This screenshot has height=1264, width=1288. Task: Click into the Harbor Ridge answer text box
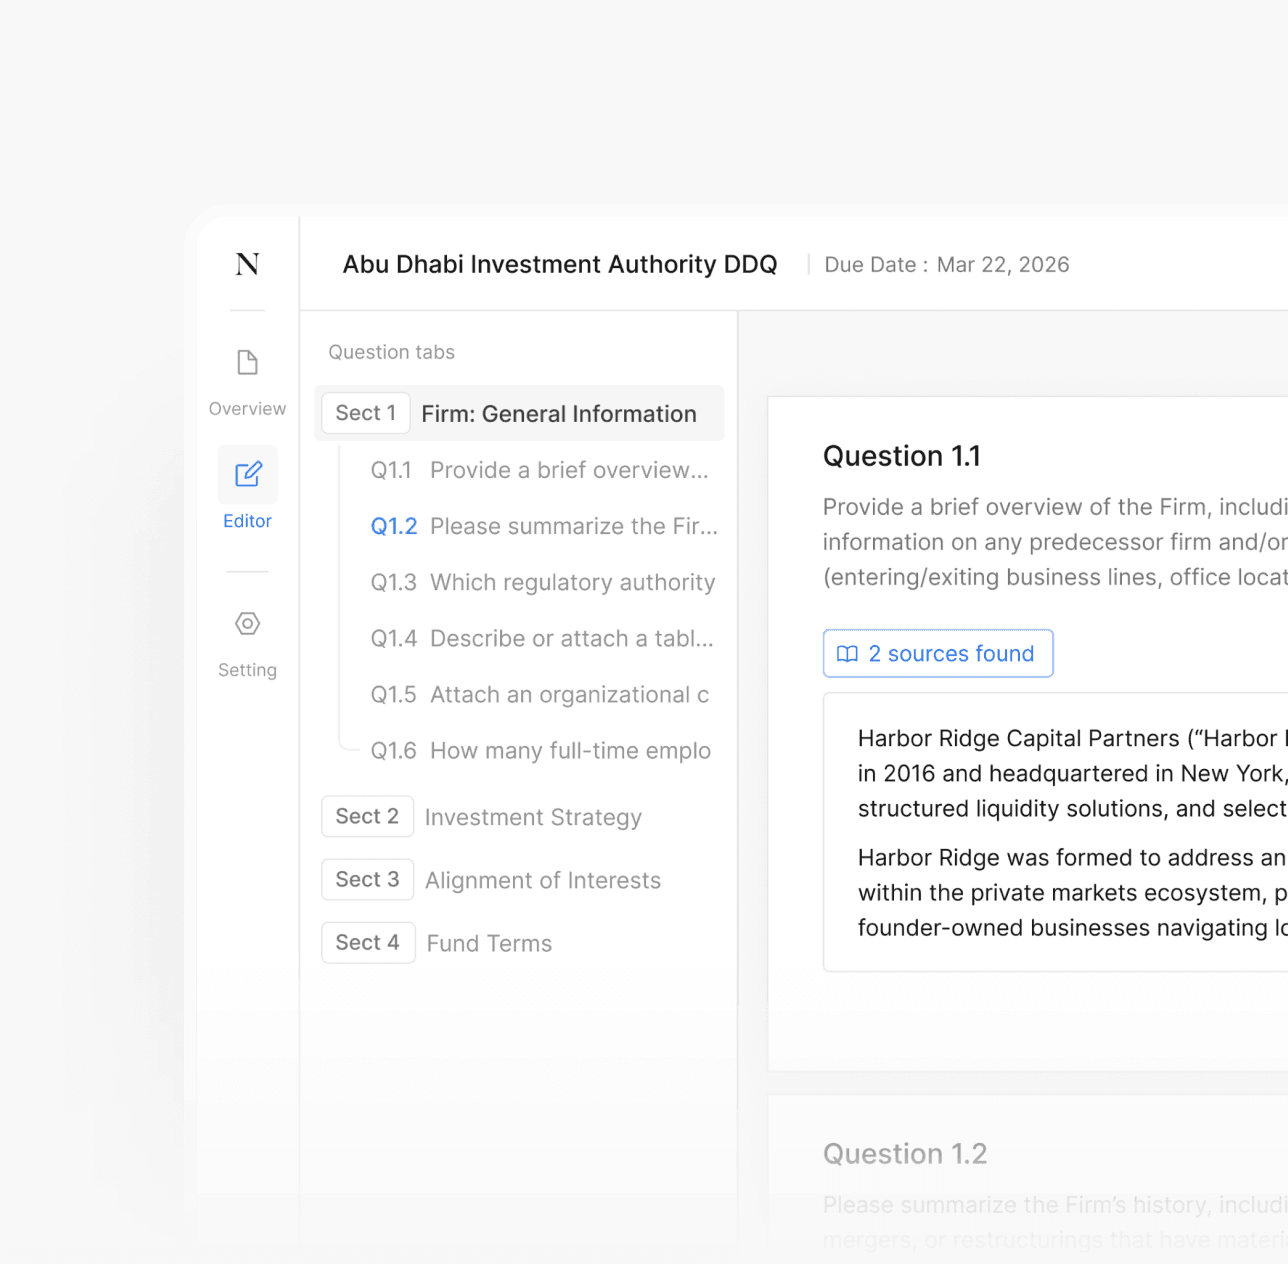click(1055, 832)
